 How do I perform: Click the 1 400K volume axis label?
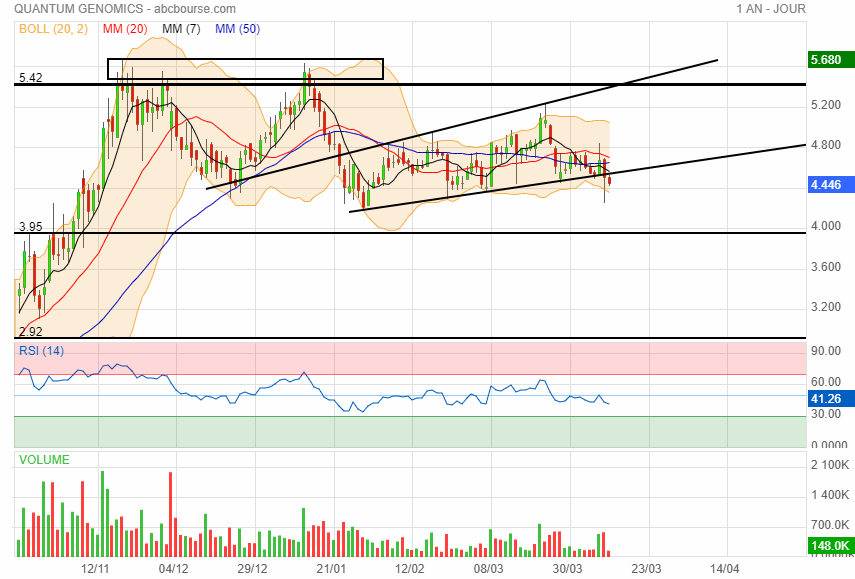(x=830, y=495)
